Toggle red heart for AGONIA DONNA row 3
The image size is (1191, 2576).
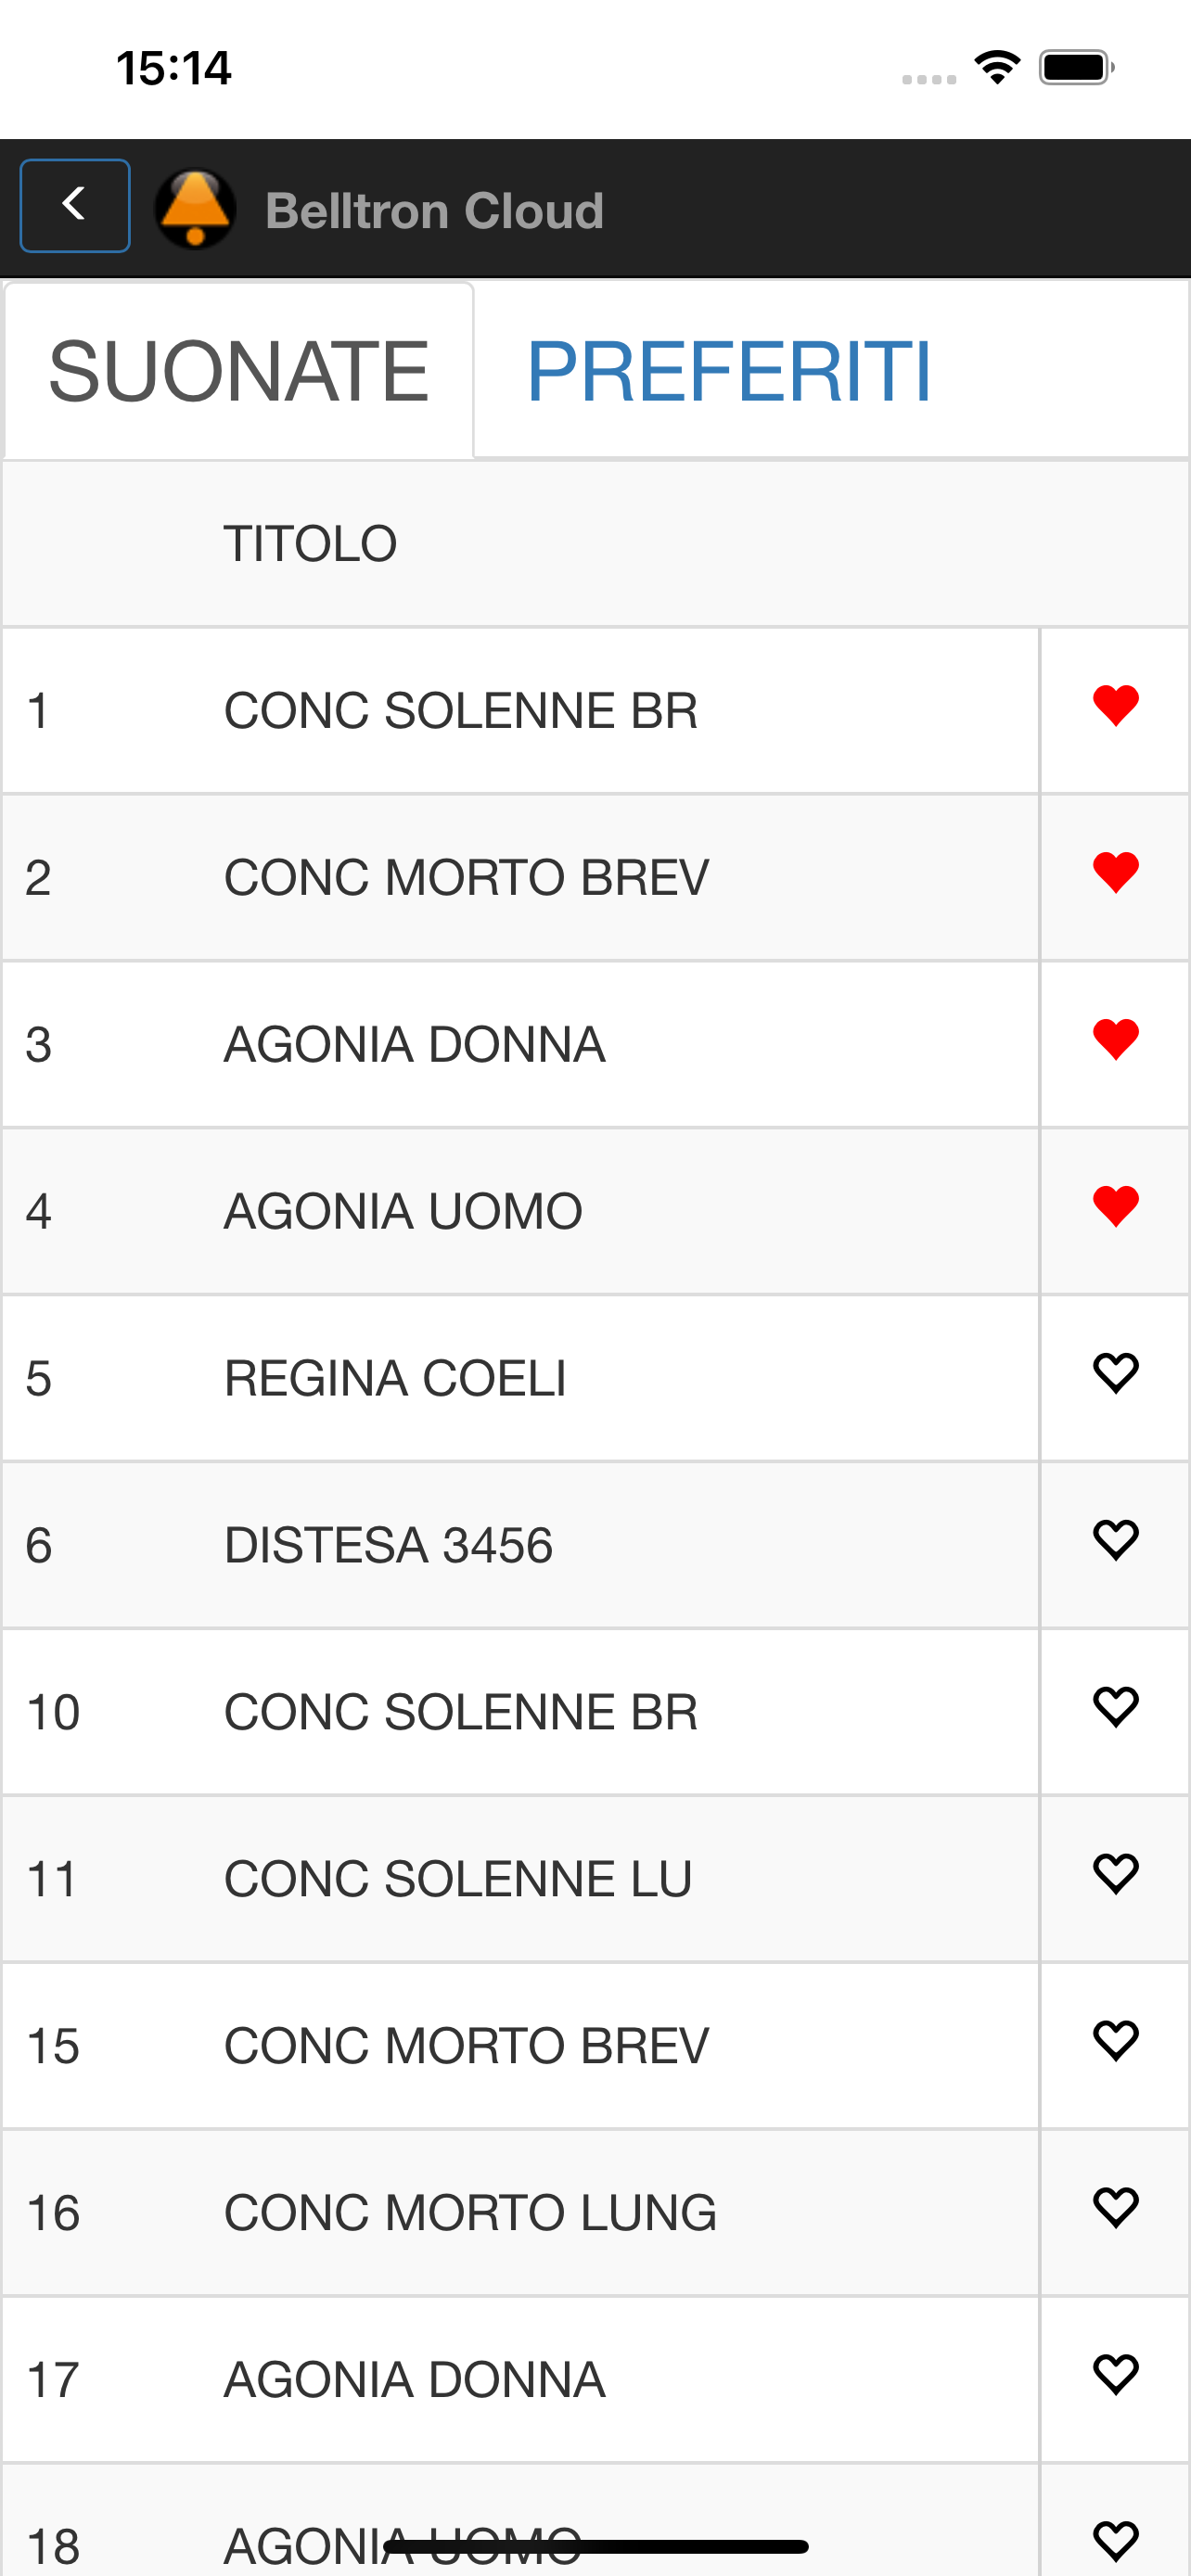[1116, 1040]
